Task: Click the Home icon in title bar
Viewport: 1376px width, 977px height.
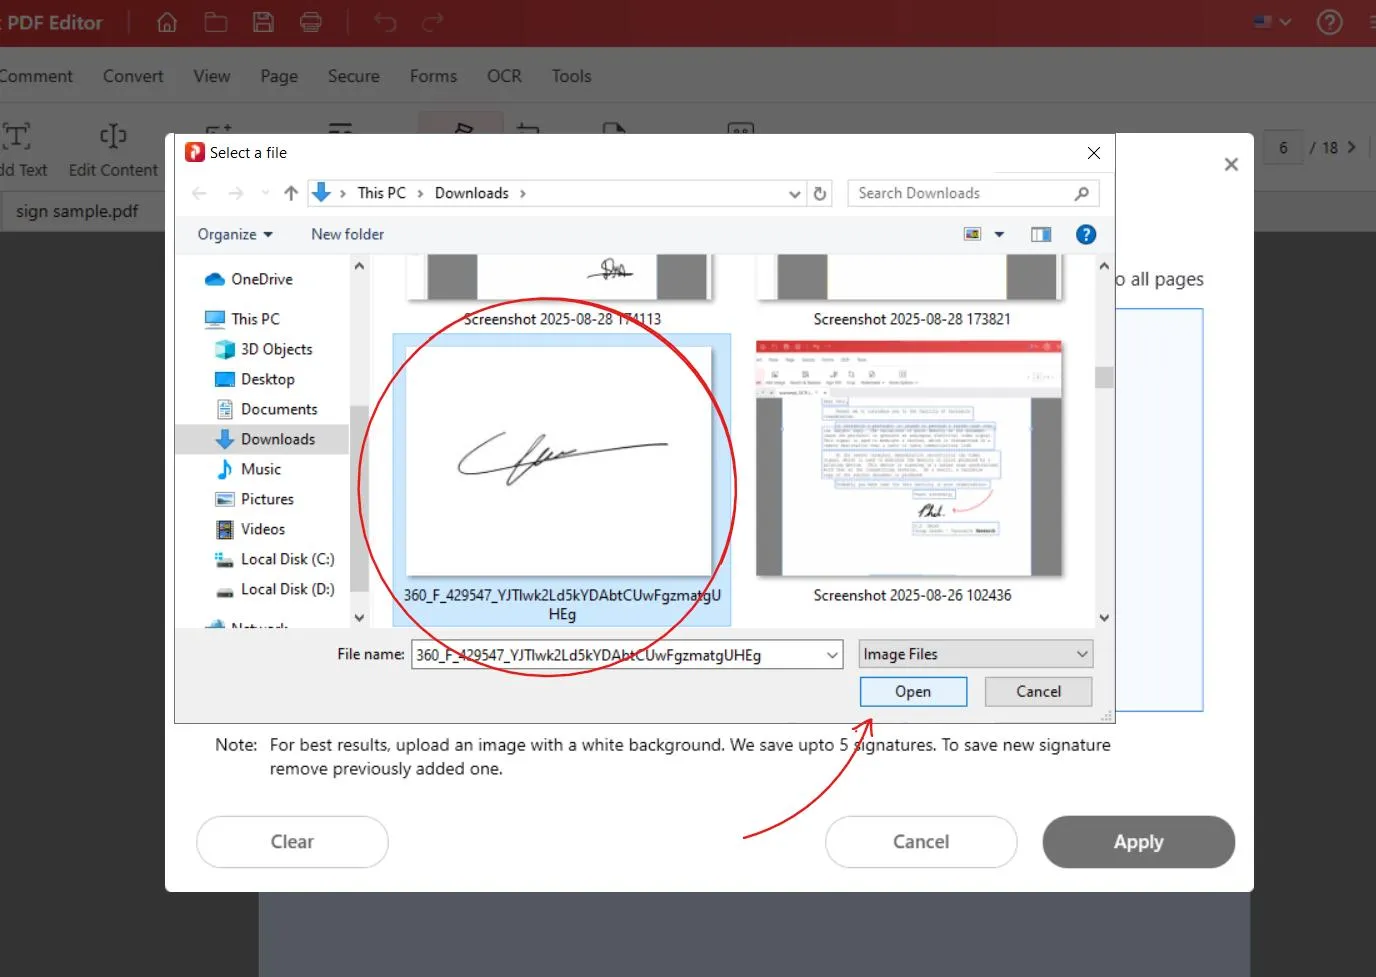Action: [x=167, y=22]
